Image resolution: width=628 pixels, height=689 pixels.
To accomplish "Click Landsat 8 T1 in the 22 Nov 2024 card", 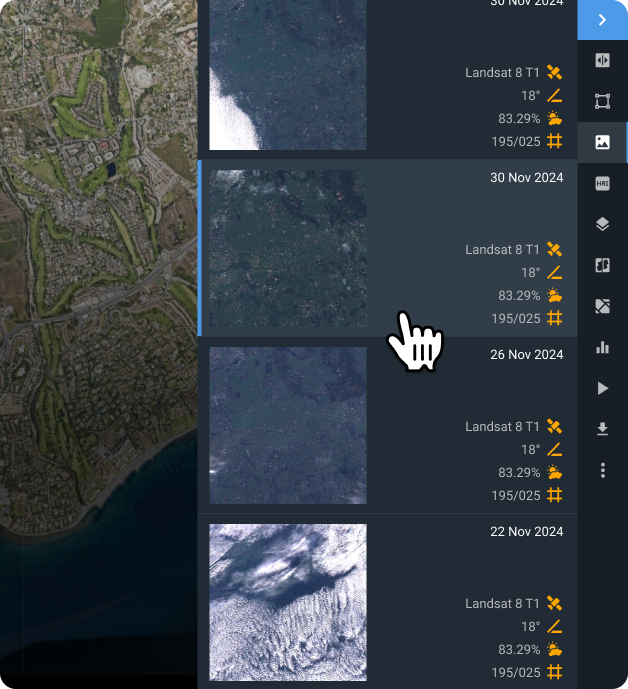I will (x=502, y=604).
